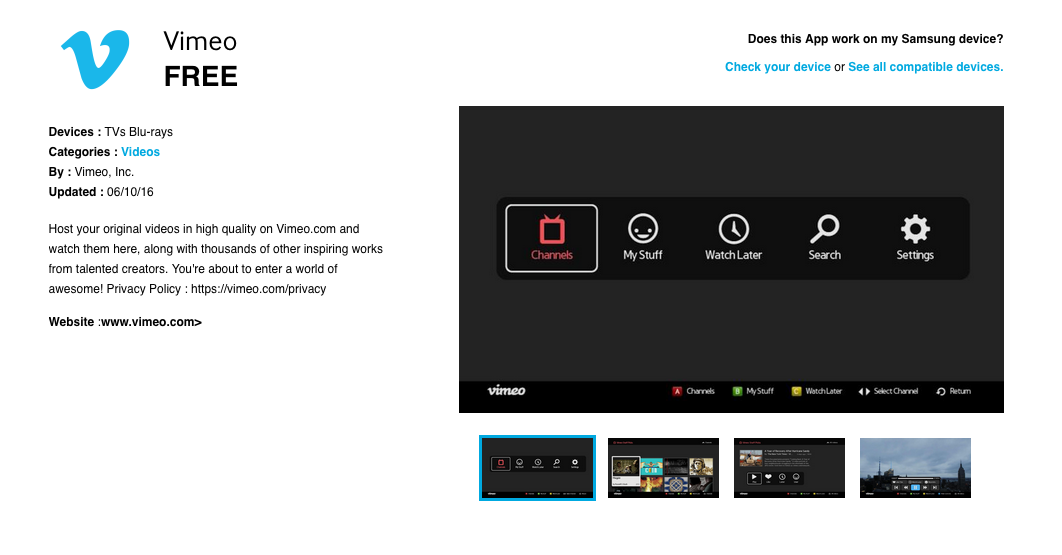Screen dimensions: 1062x555
Task: Click the red A Channels shortcut icon
Action: click(677, 391)
